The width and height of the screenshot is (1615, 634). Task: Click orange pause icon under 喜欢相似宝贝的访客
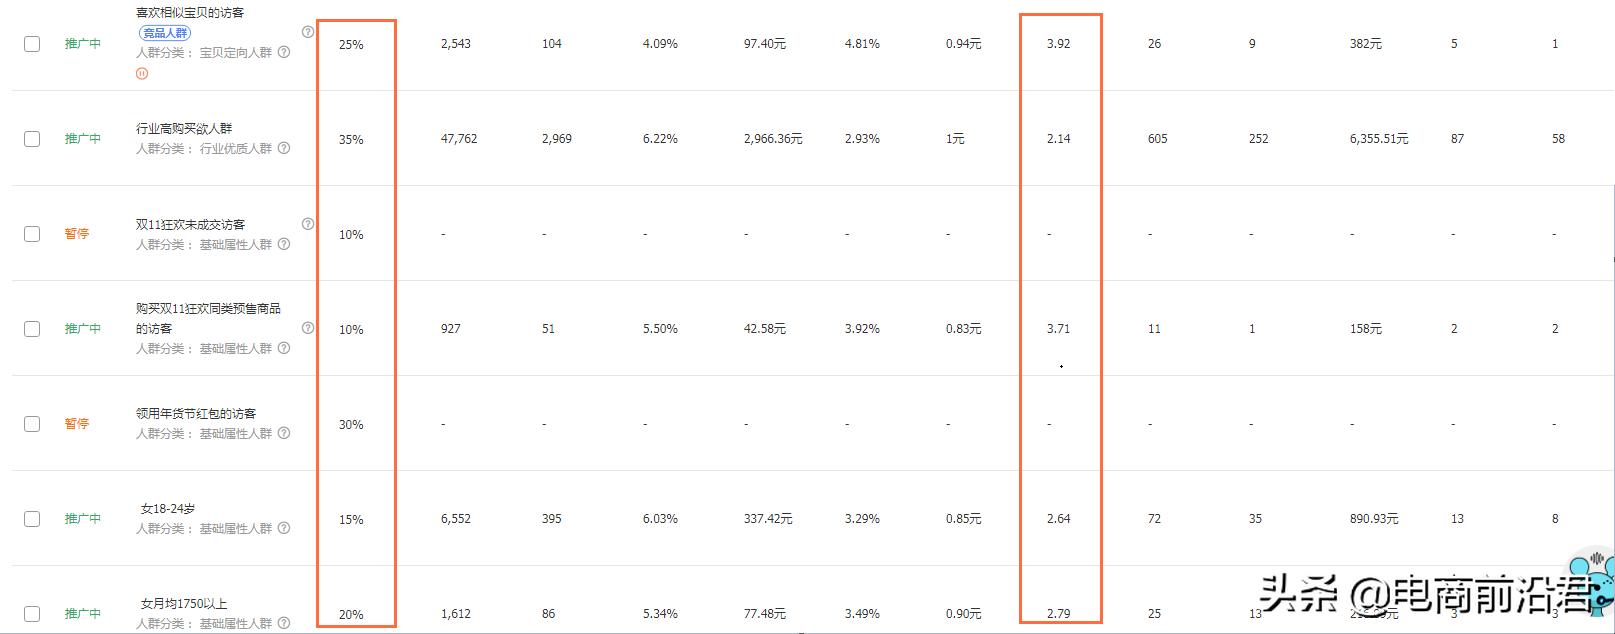[x=142, y=73]
